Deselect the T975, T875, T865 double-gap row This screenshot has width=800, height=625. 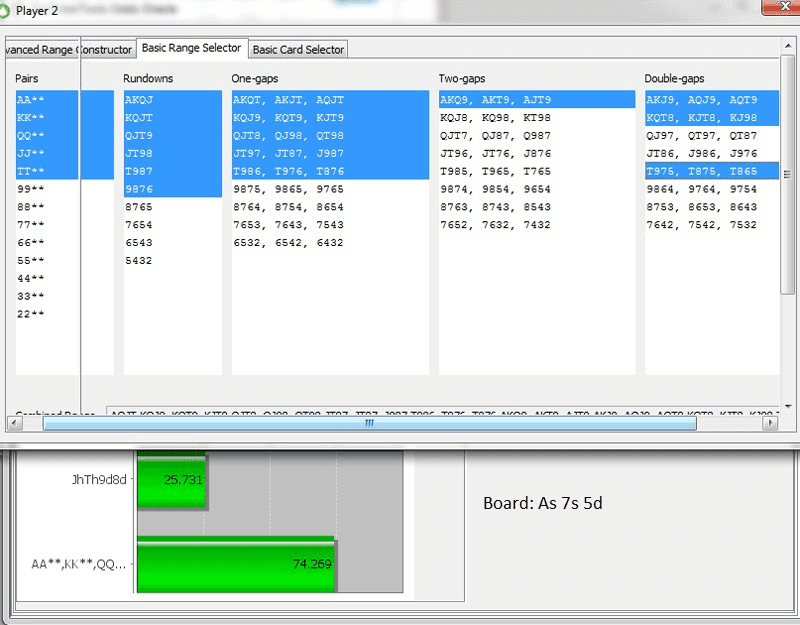point(701,171)
